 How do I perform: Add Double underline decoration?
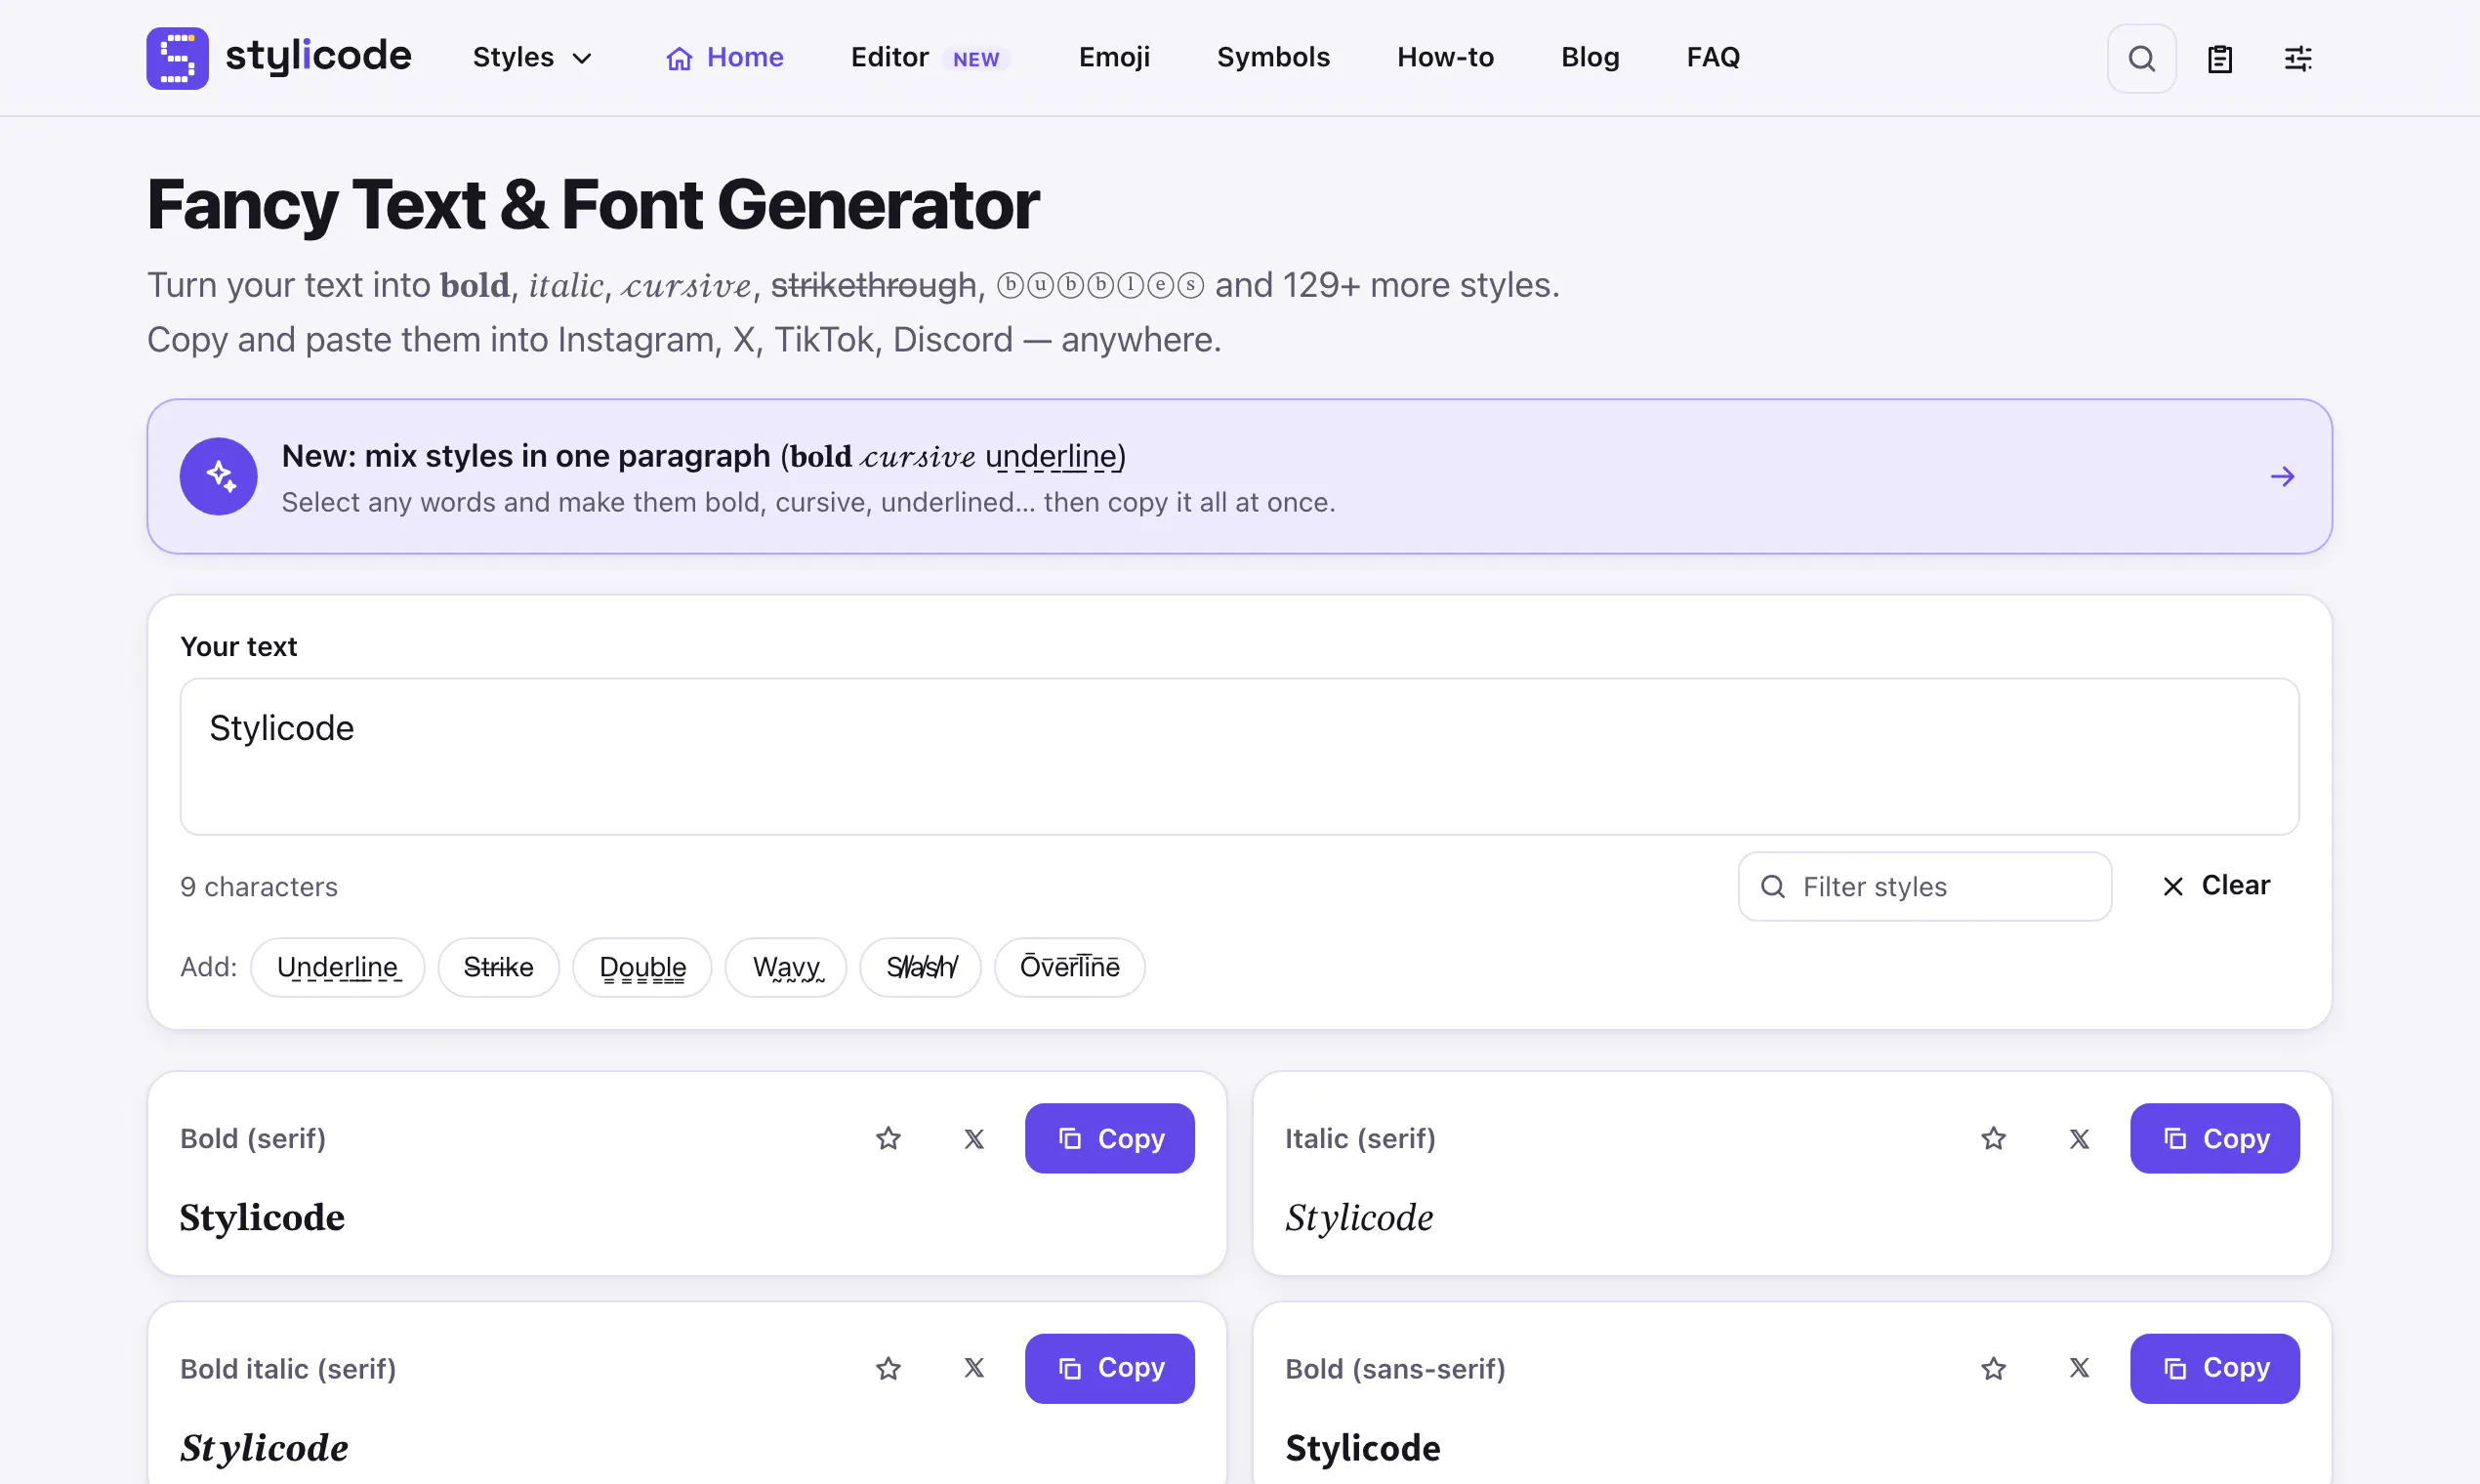[x=642, y=967]
